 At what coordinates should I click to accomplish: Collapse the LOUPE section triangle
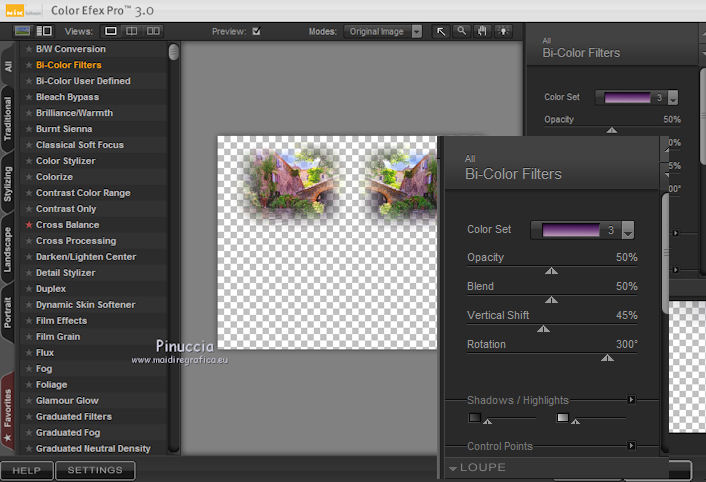point(453,468)
